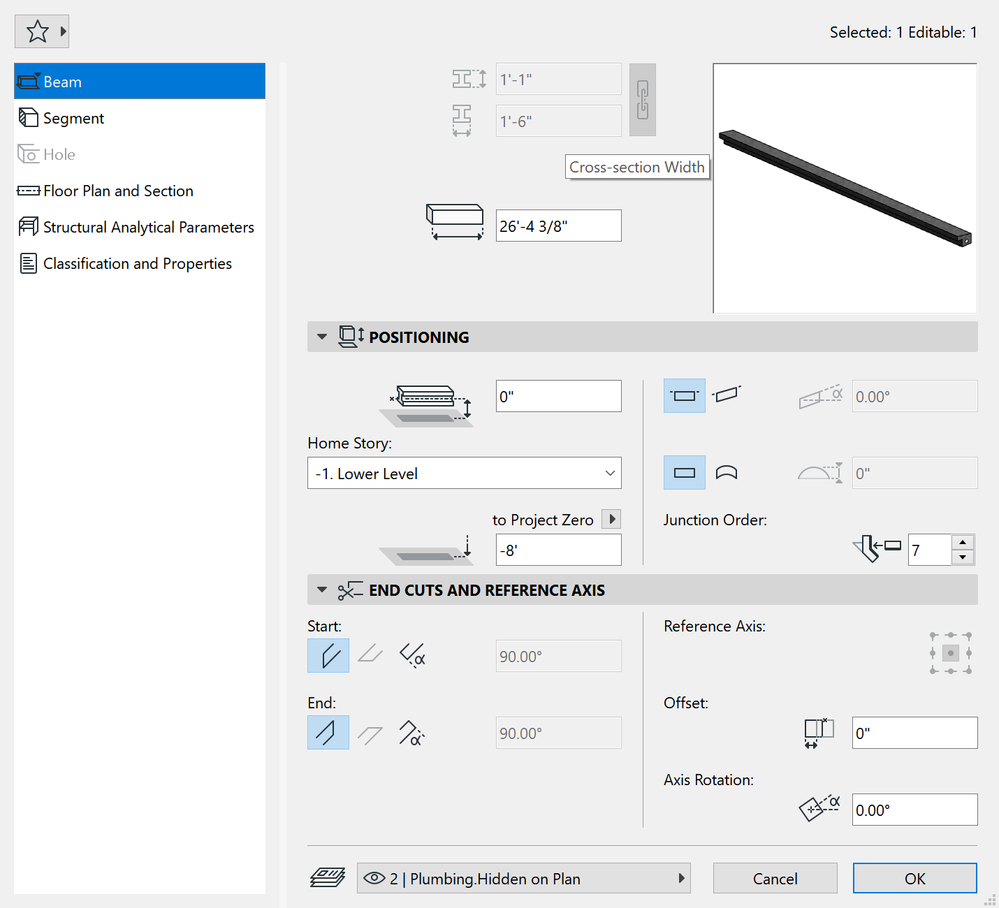Click the 3D beam preview image
Viewport: 999px width, 908px height.
pyautogui.click(x=844, y=187)
